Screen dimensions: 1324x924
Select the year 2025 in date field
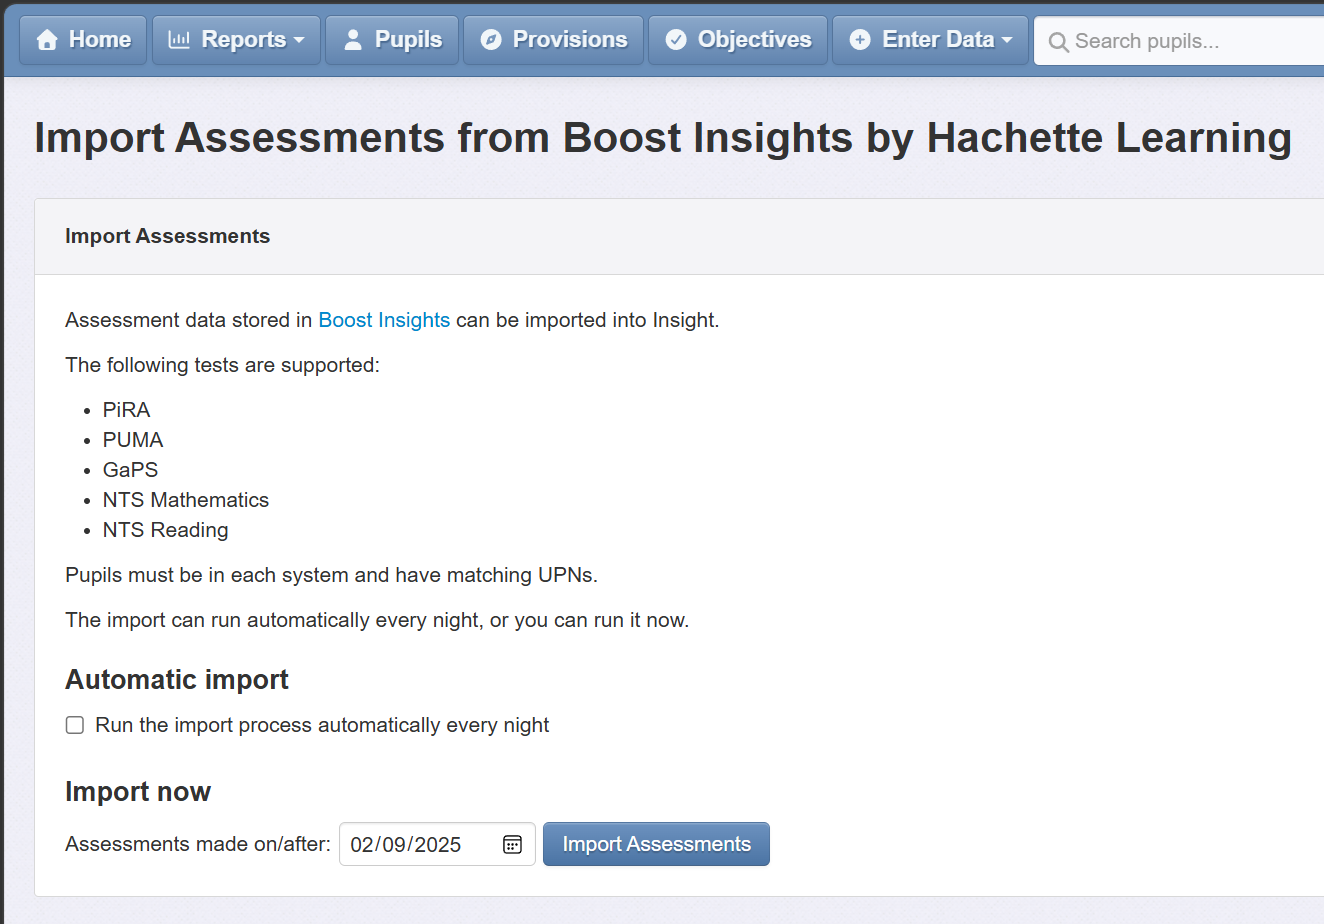pyautogui.click(x=438, y=844)
